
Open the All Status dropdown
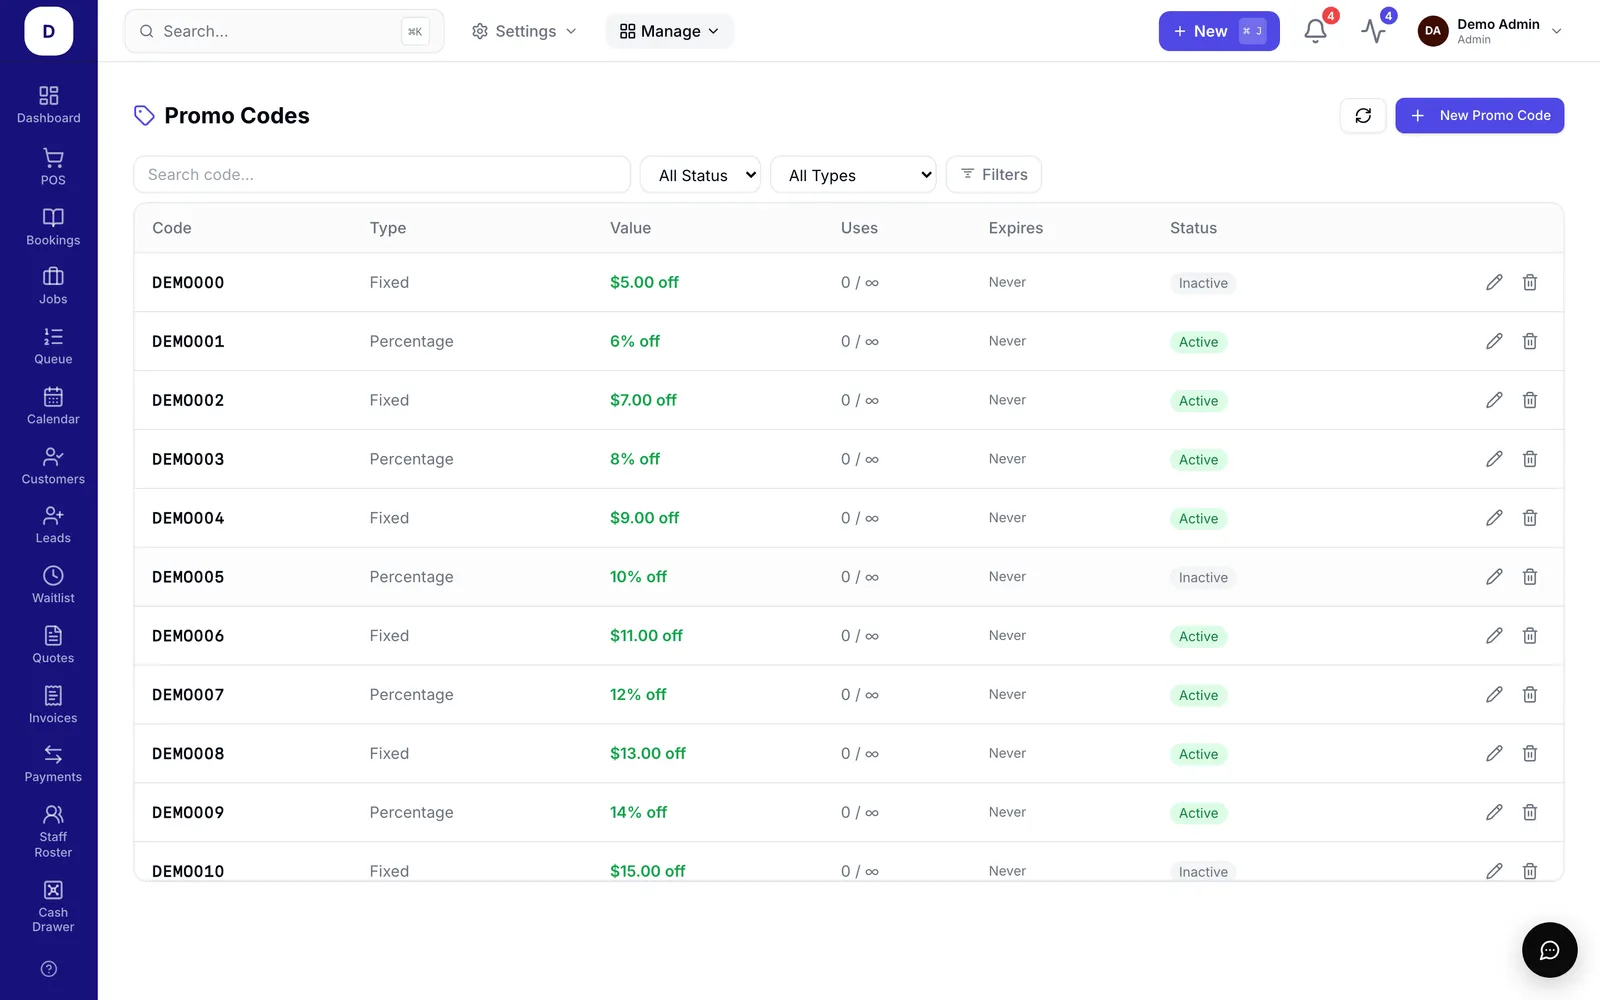(700, 175)
